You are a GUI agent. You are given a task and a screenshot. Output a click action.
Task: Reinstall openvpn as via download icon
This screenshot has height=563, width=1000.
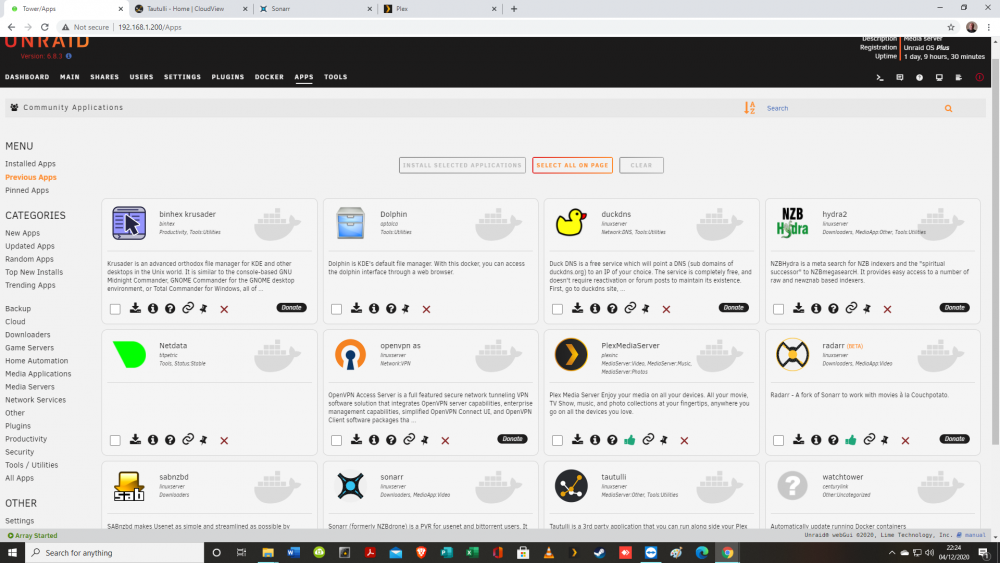tap(357, 440)
